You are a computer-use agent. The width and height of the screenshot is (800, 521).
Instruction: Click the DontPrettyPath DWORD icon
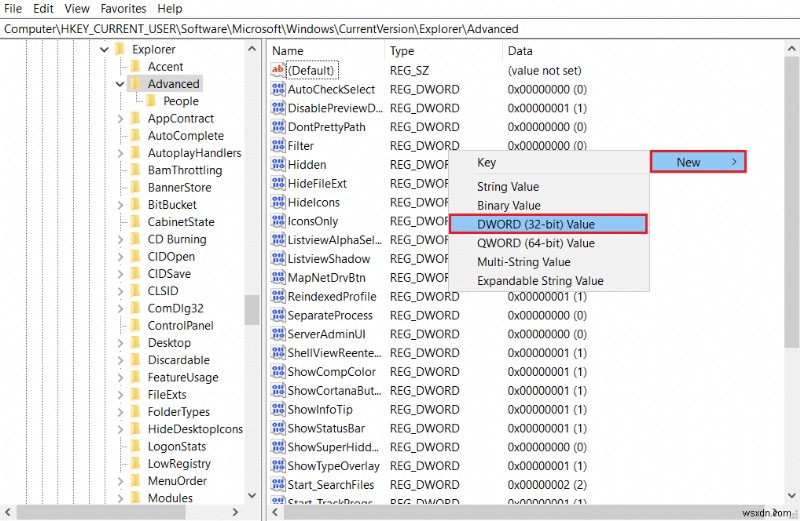pyautogui.click(x=278, y=127)
